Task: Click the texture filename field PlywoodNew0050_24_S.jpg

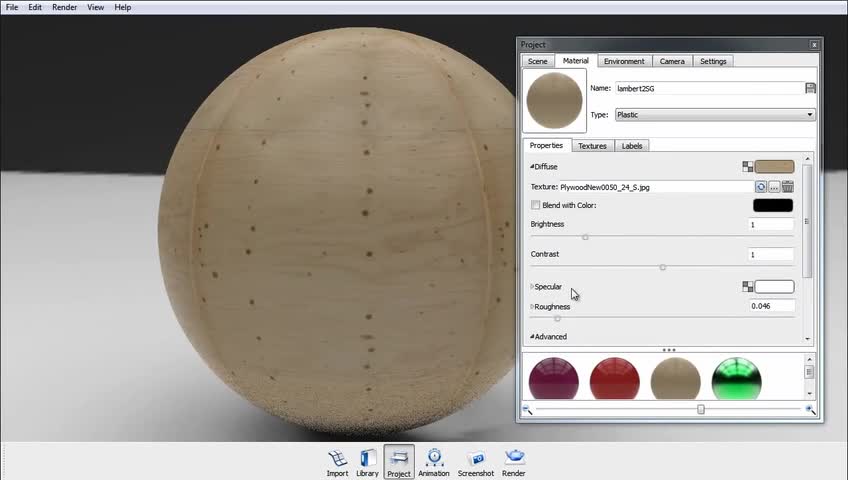Action: click(657, 187)
